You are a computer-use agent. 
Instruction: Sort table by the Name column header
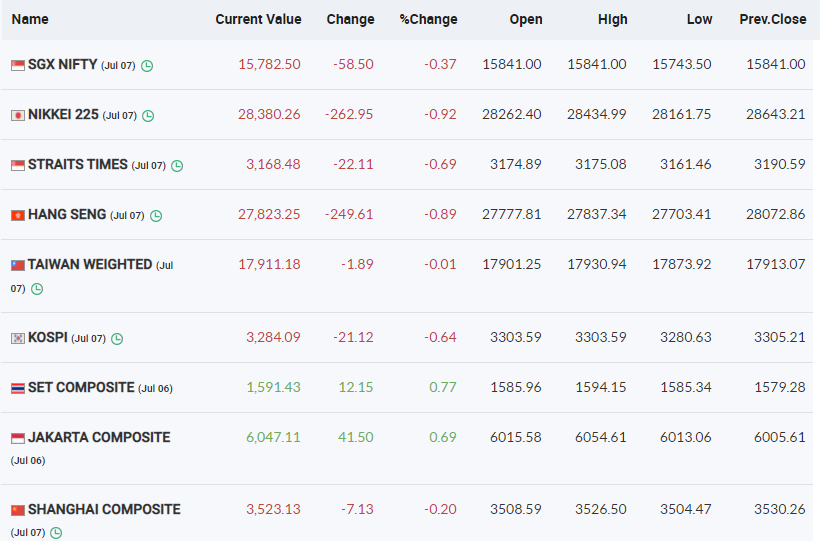[x=30, y=19]
